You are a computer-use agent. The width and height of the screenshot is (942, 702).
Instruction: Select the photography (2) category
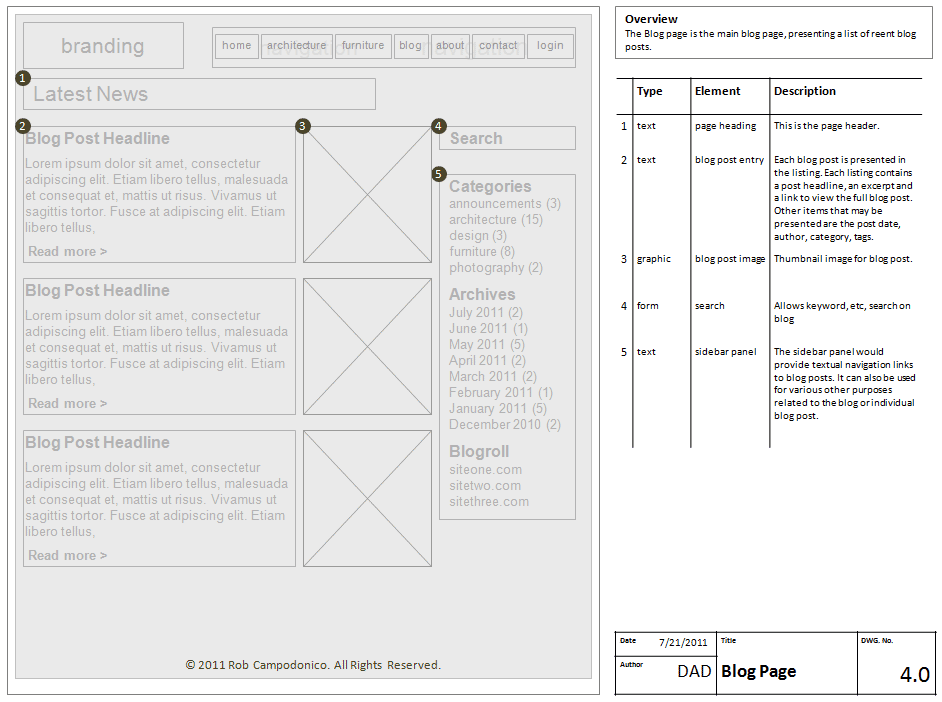tap(496, 268)
